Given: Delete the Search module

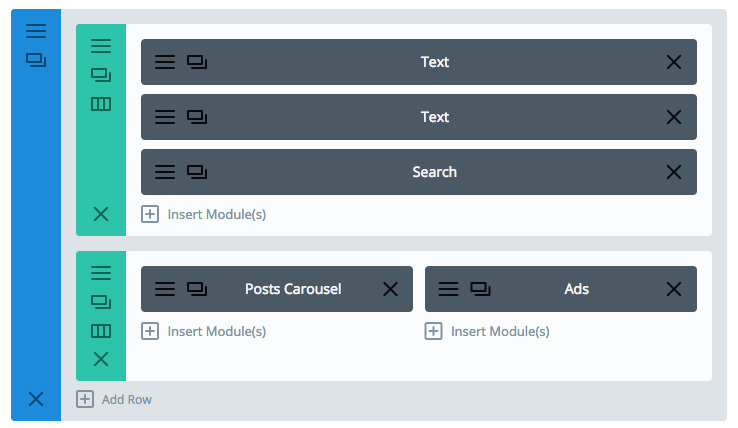Looking at the screenshot, I should pos(674,172).
